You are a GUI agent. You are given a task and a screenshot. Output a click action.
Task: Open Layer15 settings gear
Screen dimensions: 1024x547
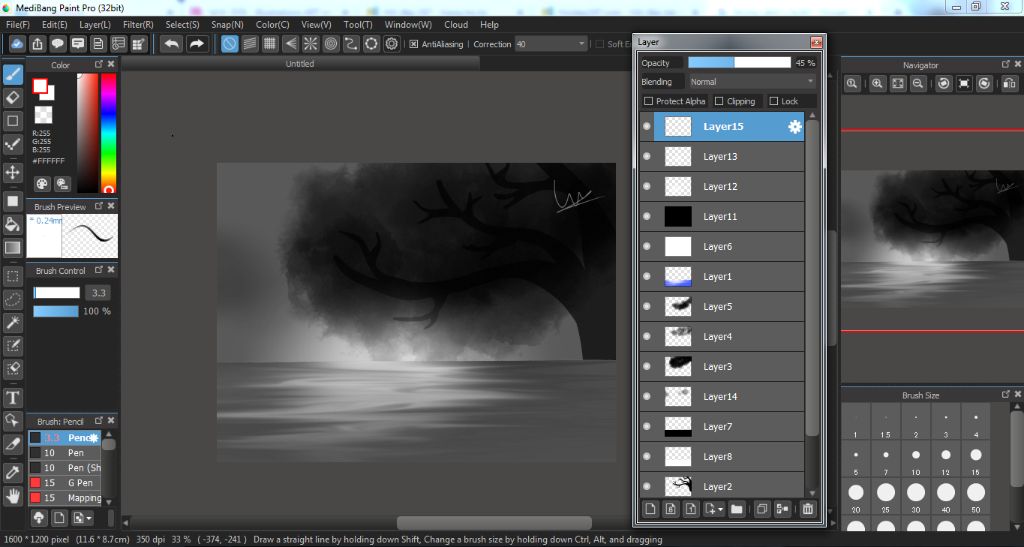coord(794,127)
